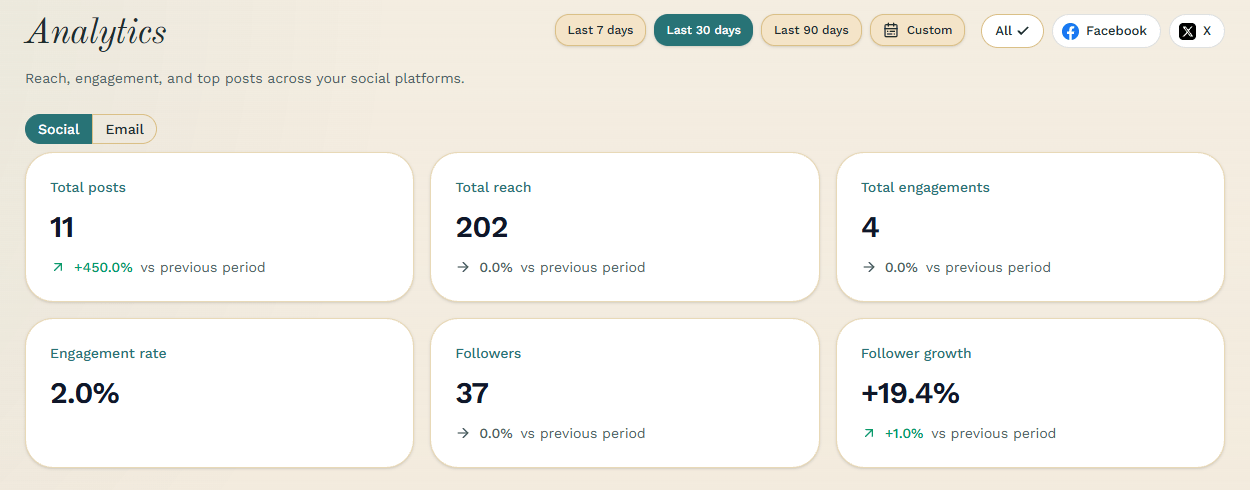Filter analytics by Facebook
This screenshot has height=490, width=1250.
[1106, 31]
